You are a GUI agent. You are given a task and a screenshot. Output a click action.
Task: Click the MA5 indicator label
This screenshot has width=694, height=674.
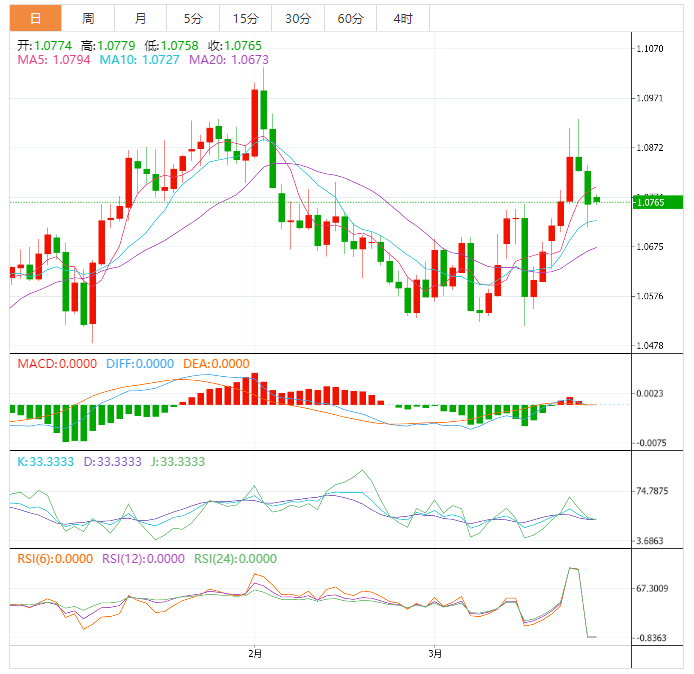point(54,60)
